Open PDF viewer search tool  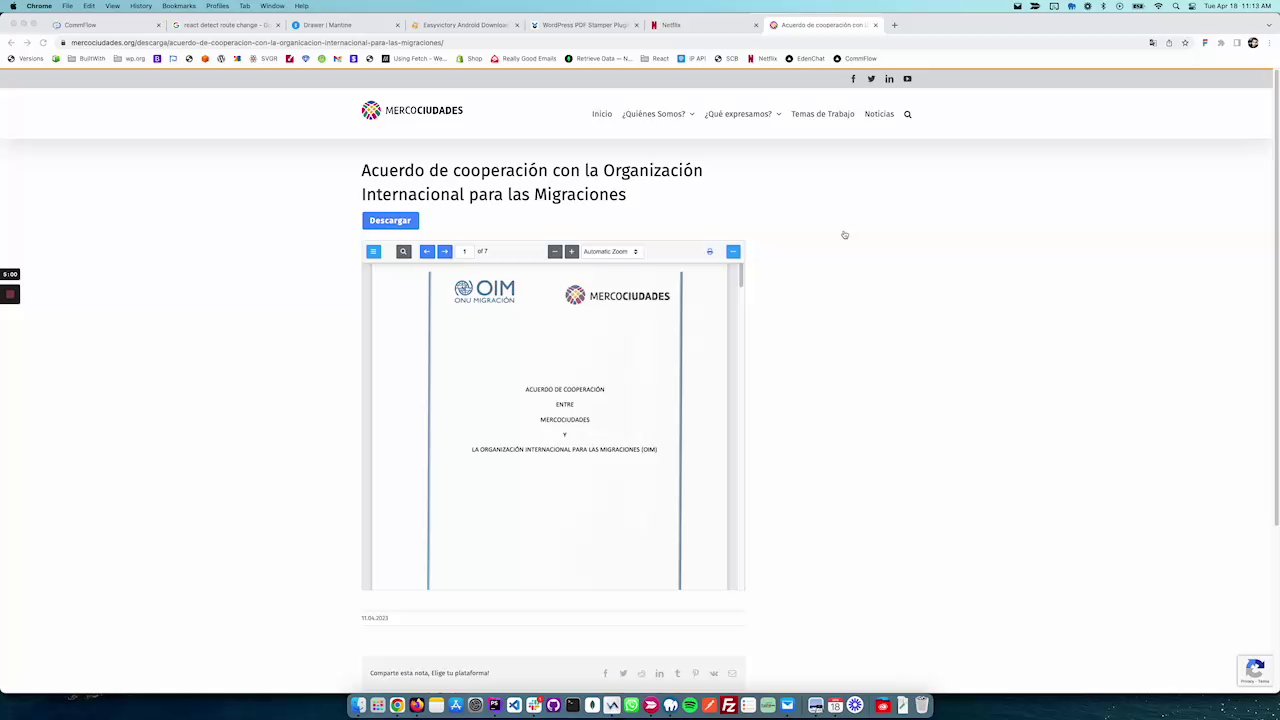pos(404,251)
